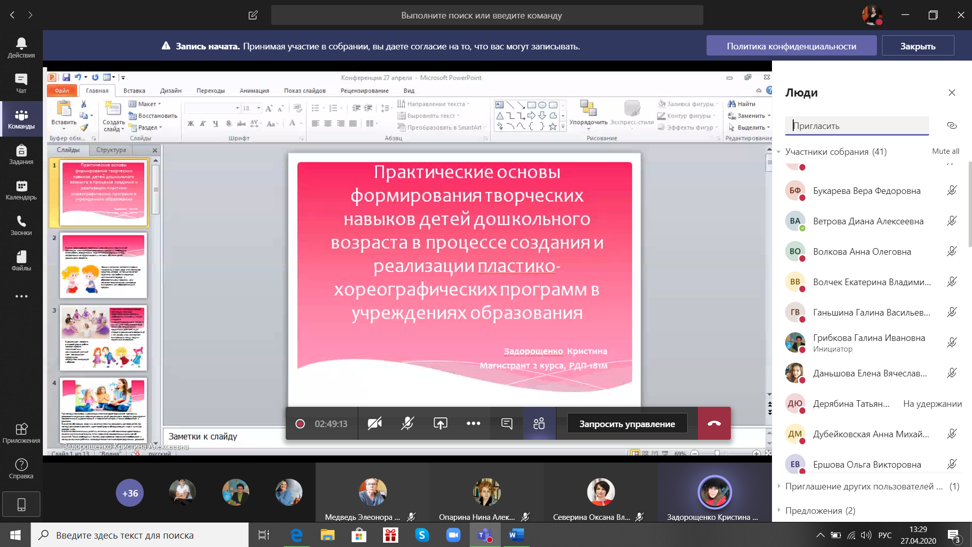This screenshot has width=972, height=547.
Task: Copy the meeting join link icon
Action: coord(951,126)
